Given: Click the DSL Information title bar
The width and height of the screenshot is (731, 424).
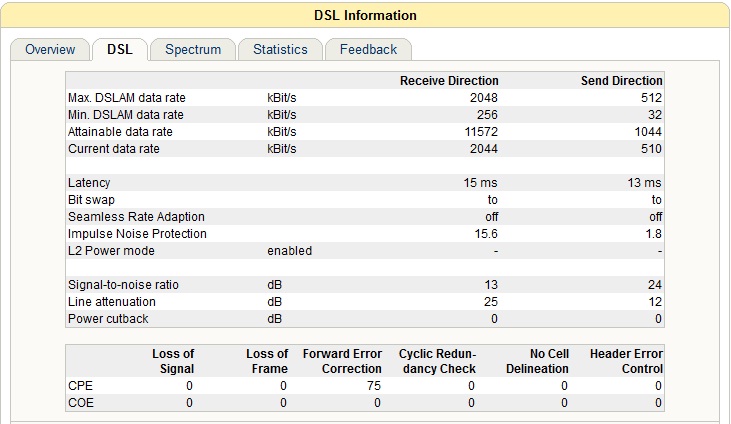Looking at the screenshot, I should (366, 15).
